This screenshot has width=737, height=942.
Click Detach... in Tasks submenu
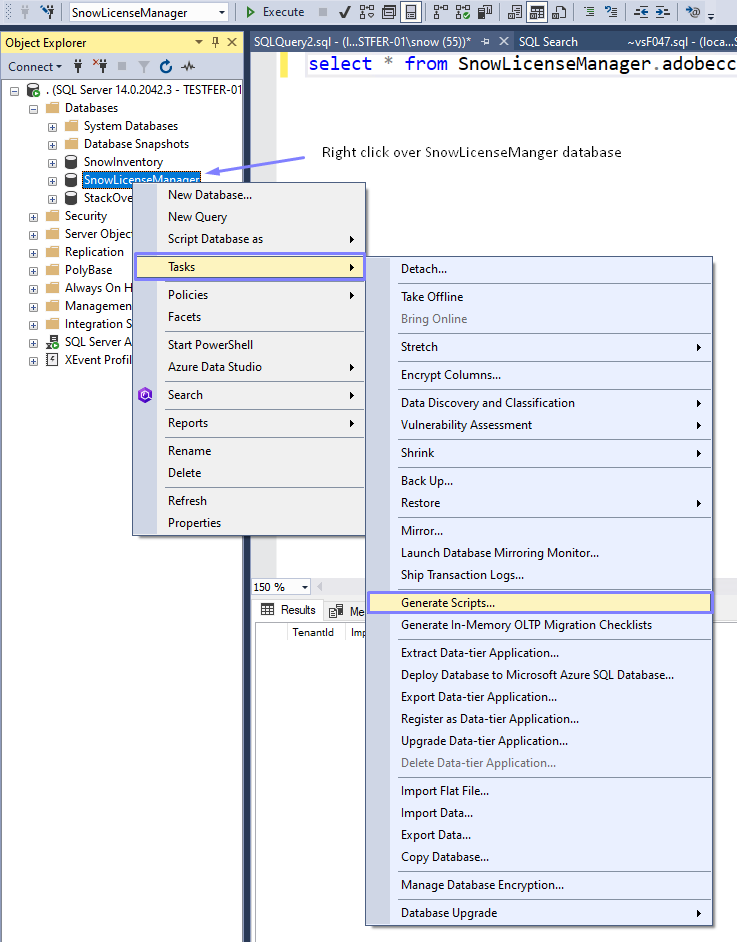point(539,269)
